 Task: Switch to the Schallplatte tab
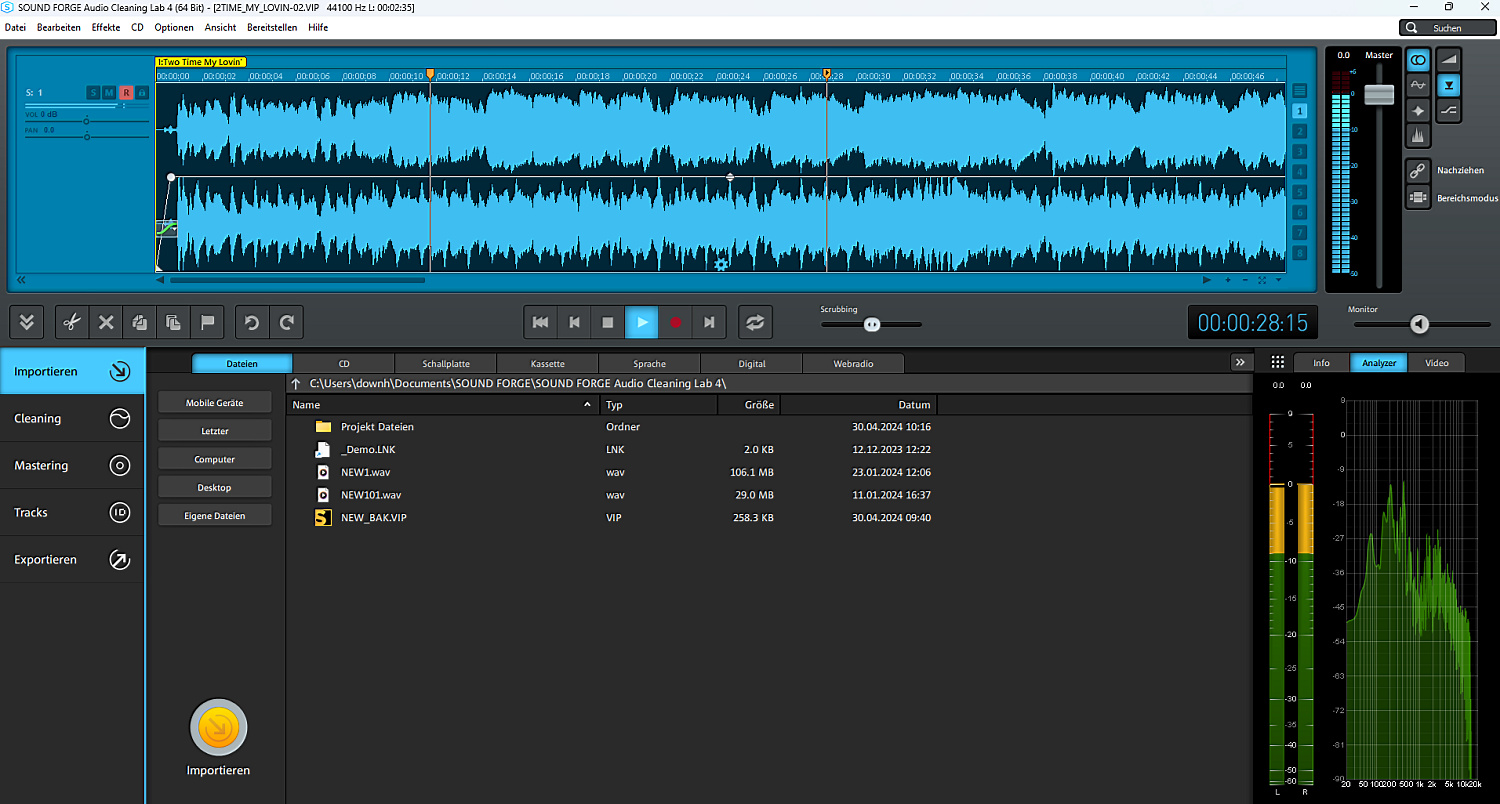pos(445,364)
